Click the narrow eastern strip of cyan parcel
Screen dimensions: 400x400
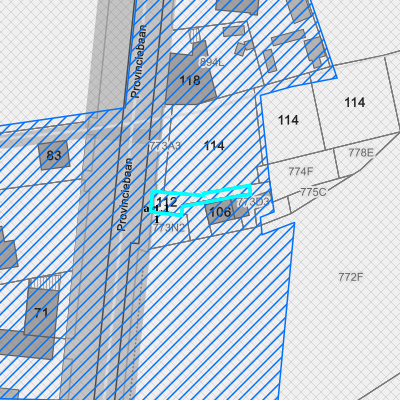[x=217, y=195]
